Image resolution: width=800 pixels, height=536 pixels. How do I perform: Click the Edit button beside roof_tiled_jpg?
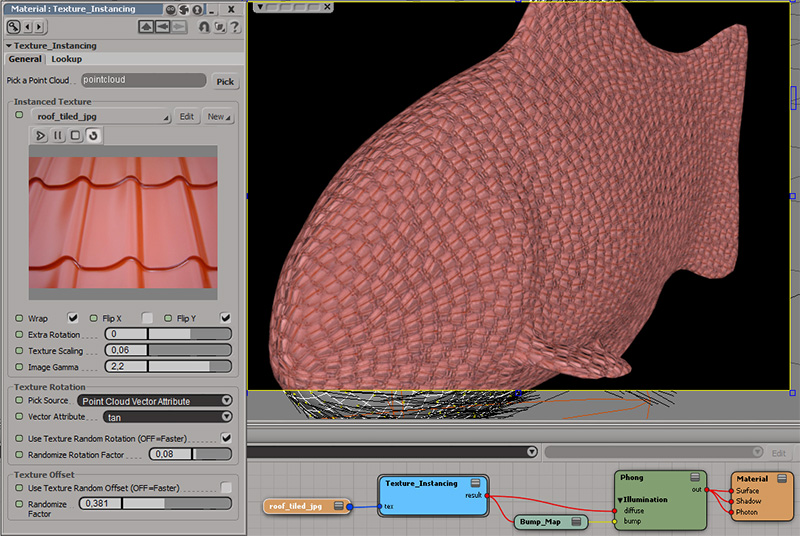click(187, 117)
